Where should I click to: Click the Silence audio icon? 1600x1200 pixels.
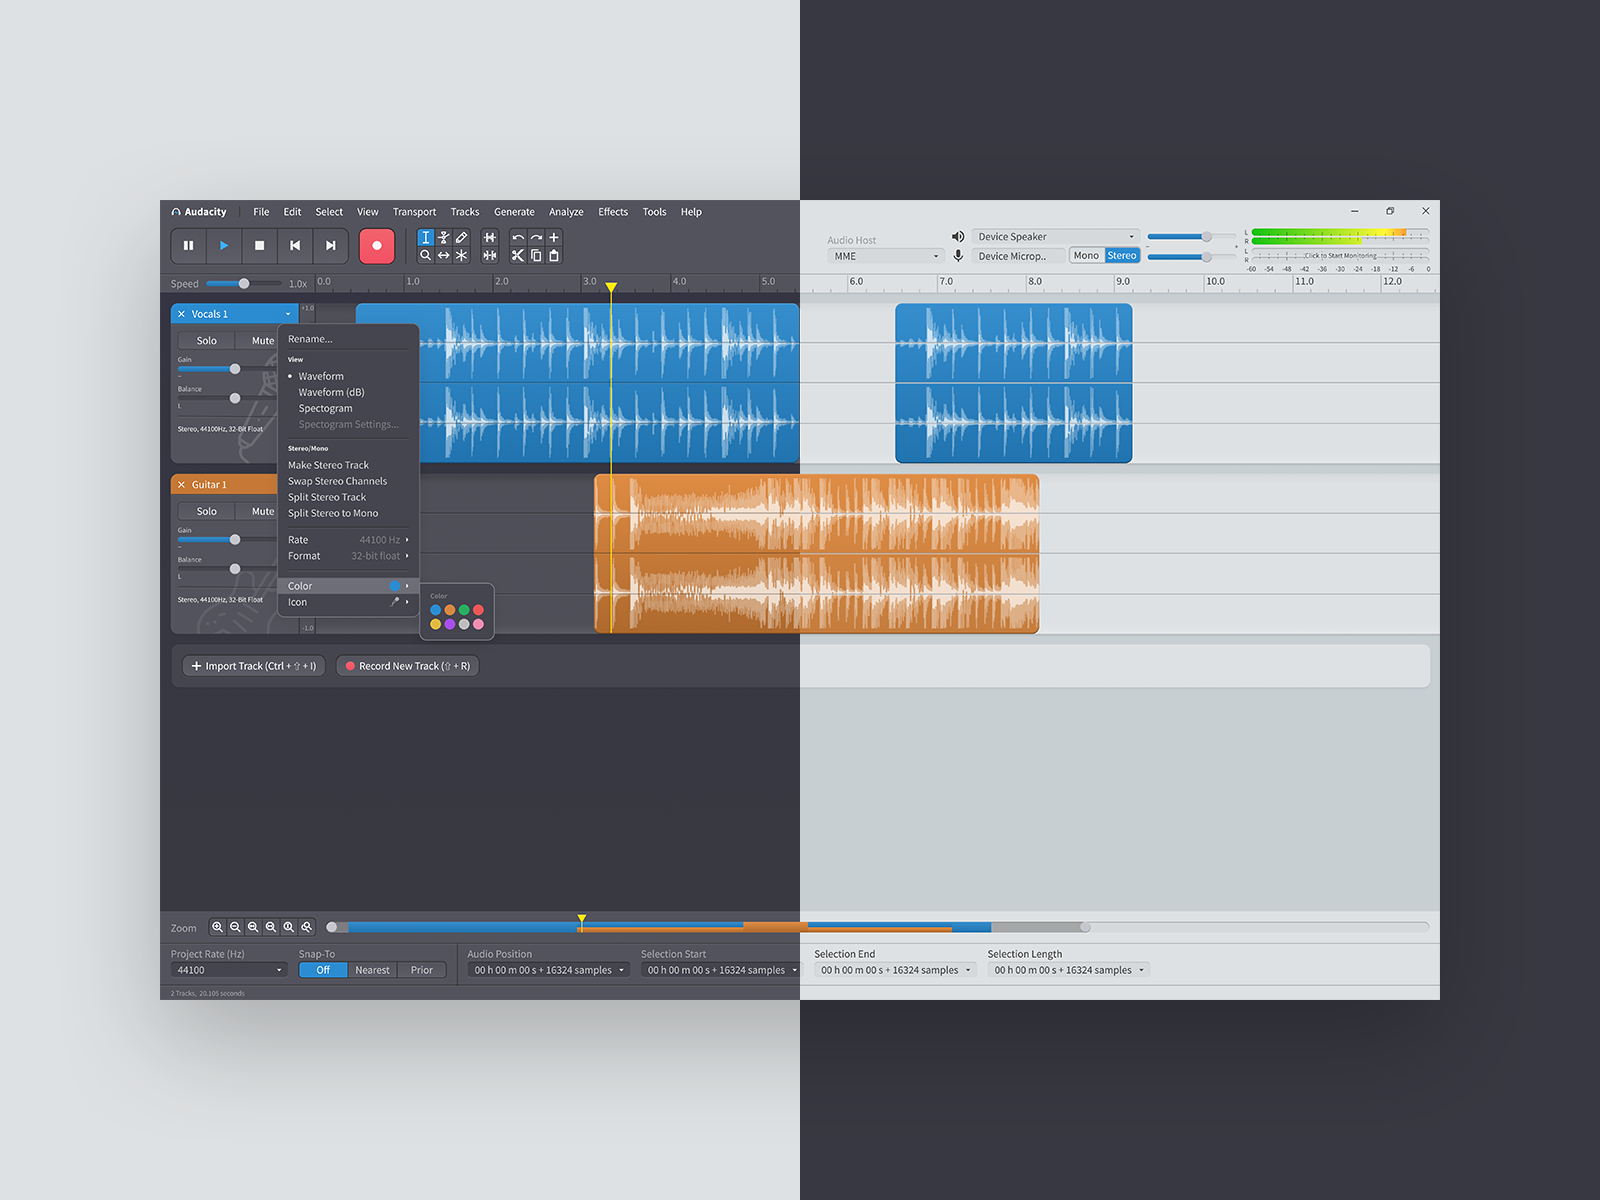(490, 255)
